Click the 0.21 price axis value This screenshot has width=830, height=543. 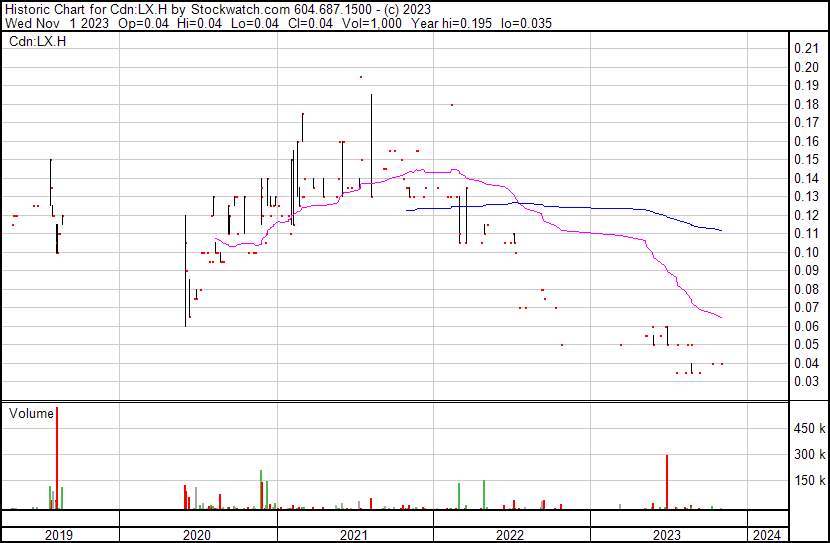click(807, 49)
